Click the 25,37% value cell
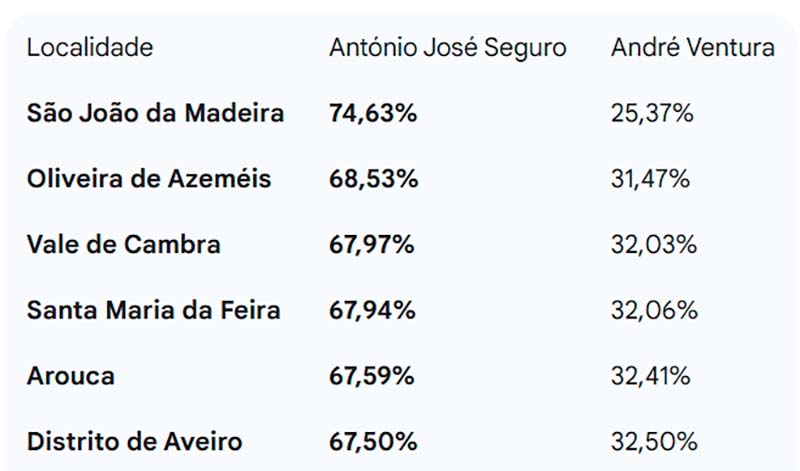Image resolution: width=800 pixels, height=471 pixels. click(x=652, y=113)
